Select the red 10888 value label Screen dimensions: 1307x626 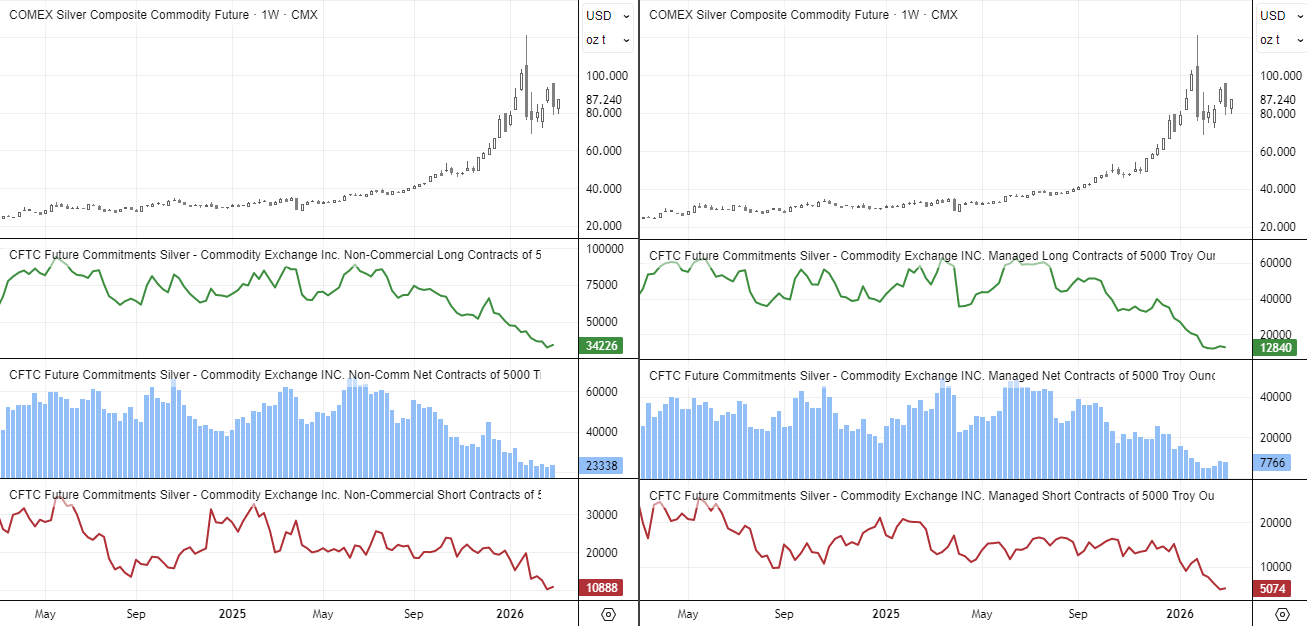point(601,588)
